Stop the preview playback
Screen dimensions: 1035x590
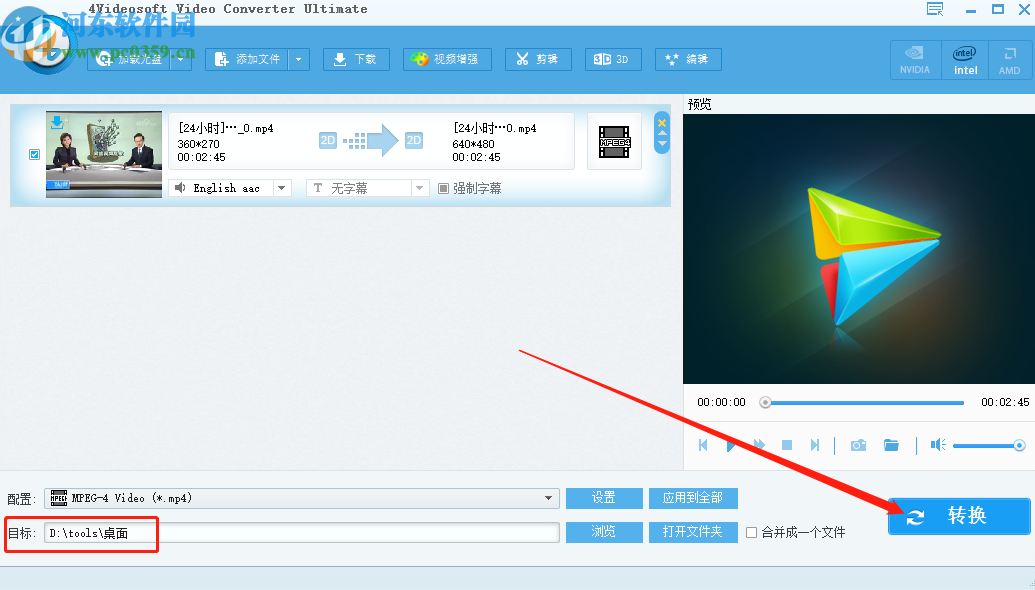click(x=787, y=445)
